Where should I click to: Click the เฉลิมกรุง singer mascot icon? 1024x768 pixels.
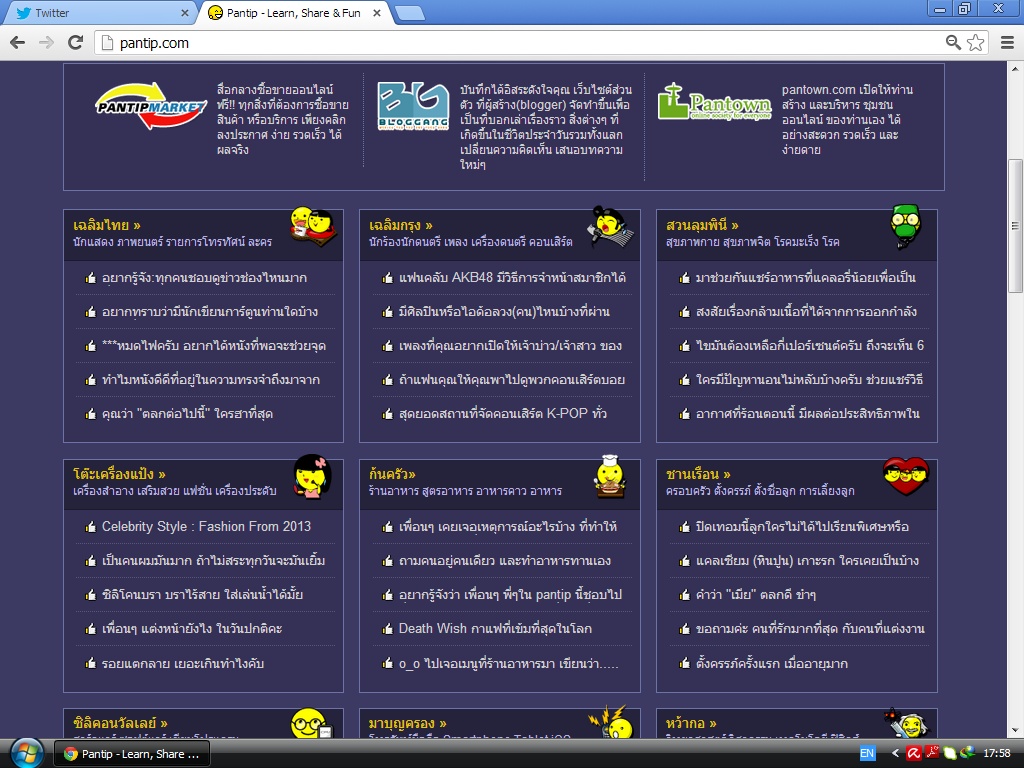pyautogui.click(x=610, y=226)
